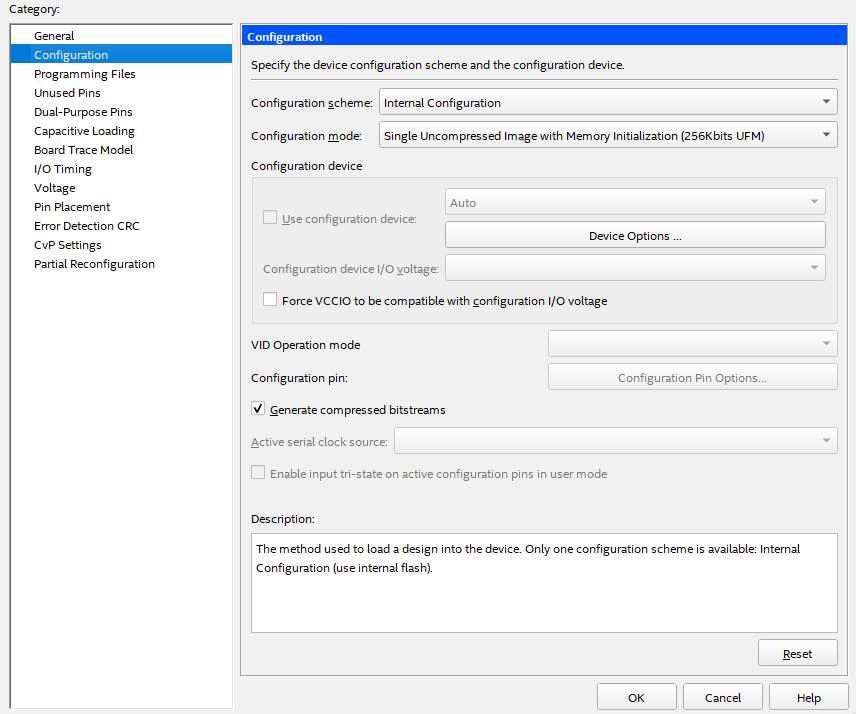Select Programming Files in category list

coord(84,74)
